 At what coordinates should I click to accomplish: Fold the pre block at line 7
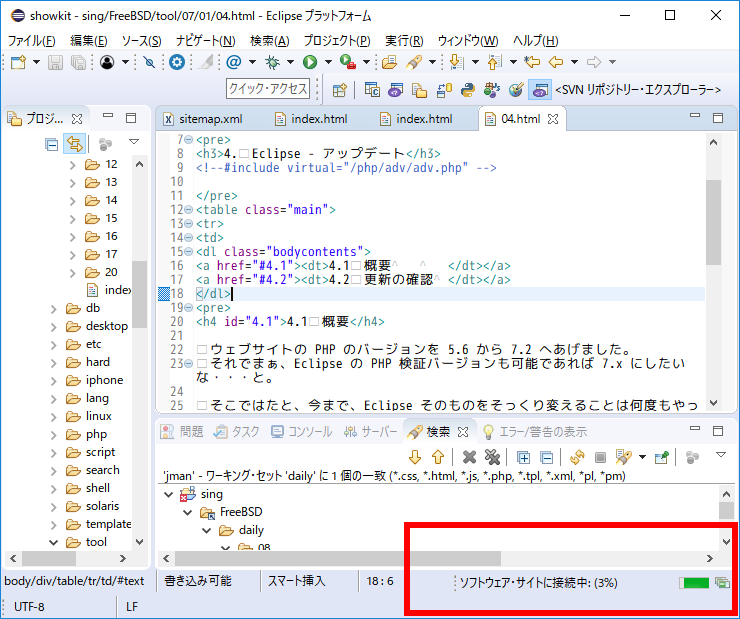pos(188,140)
